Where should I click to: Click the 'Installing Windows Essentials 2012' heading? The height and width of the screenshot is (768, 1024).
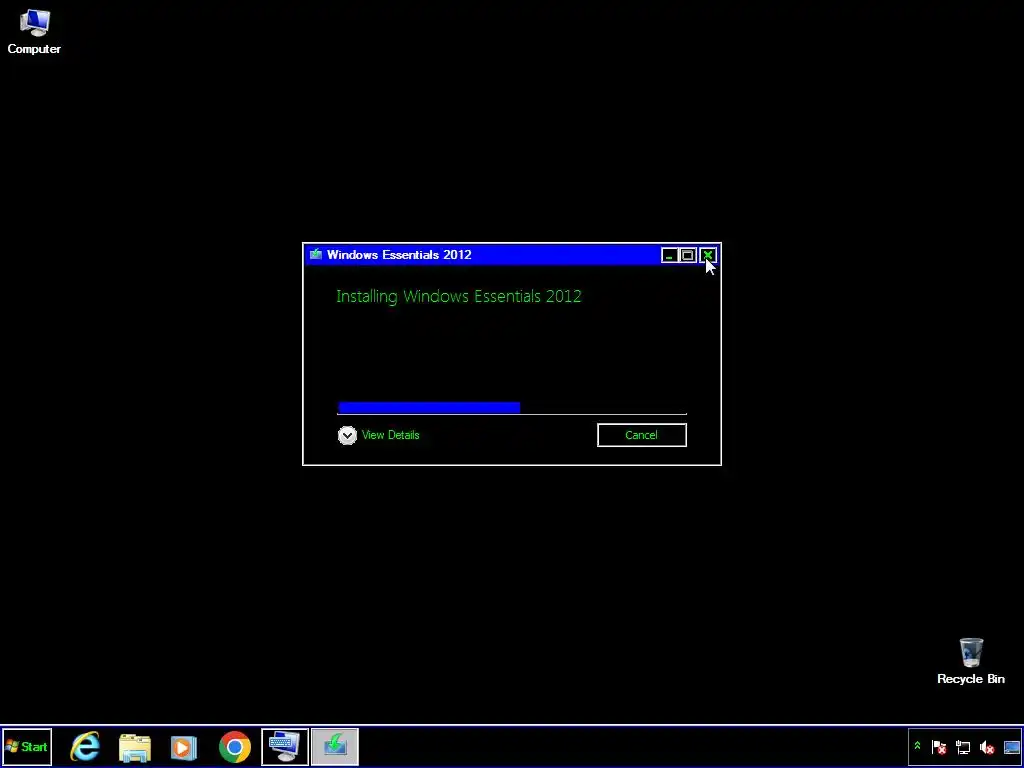[x=458, y=296]
